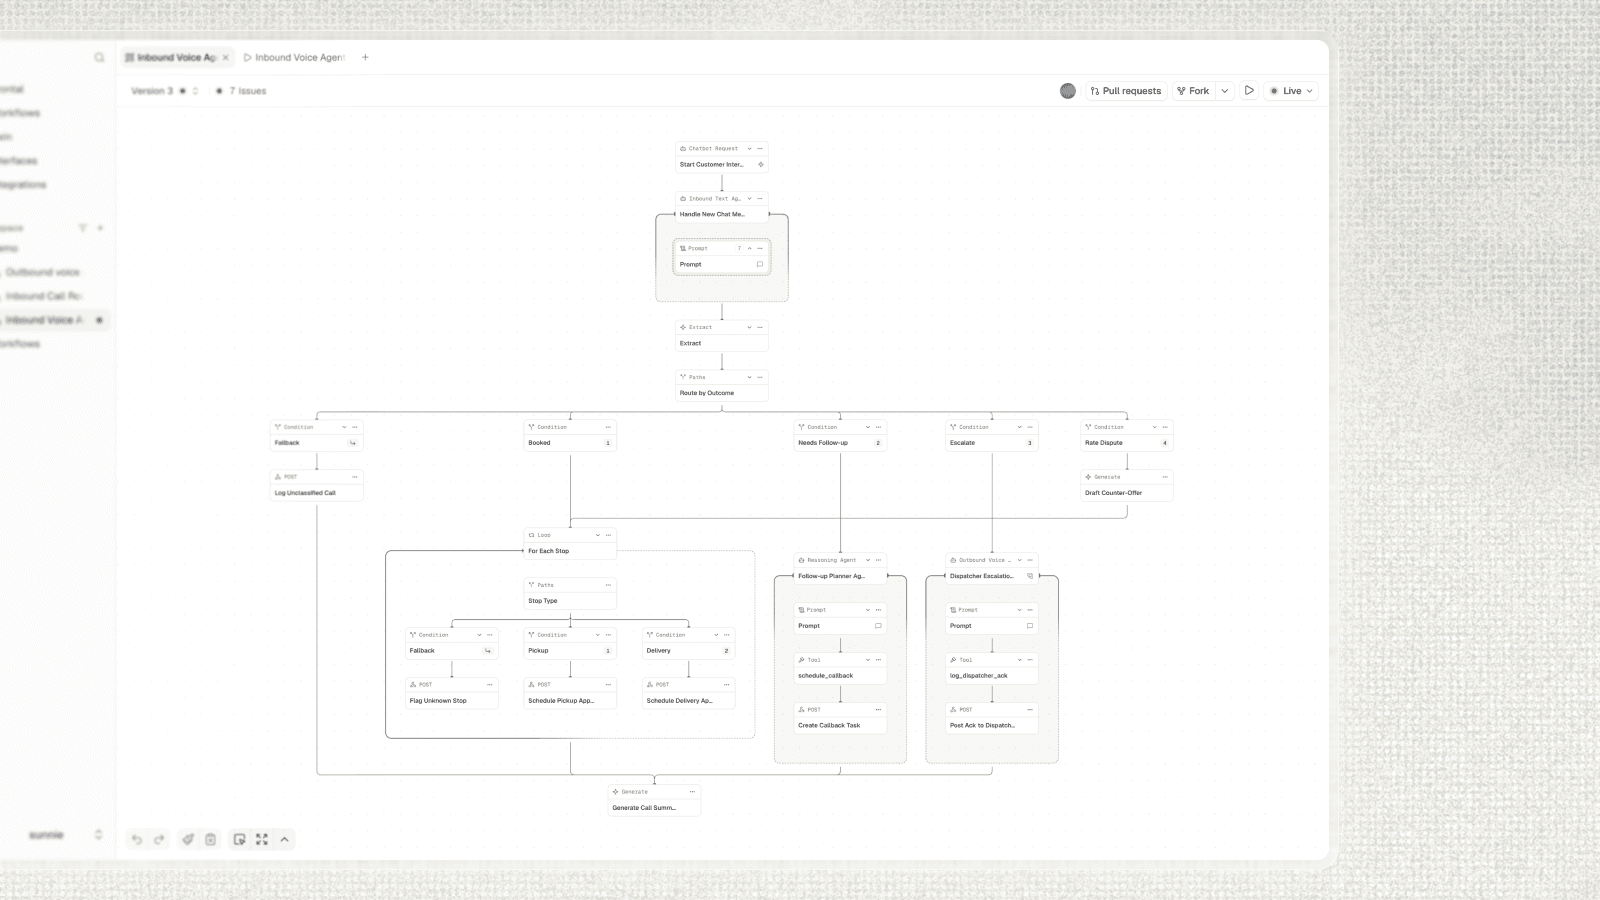The height and width of the screenshot is (900, 1600).
Task: Open the Draft Counter-Offer node menu
Action: 1165,477
